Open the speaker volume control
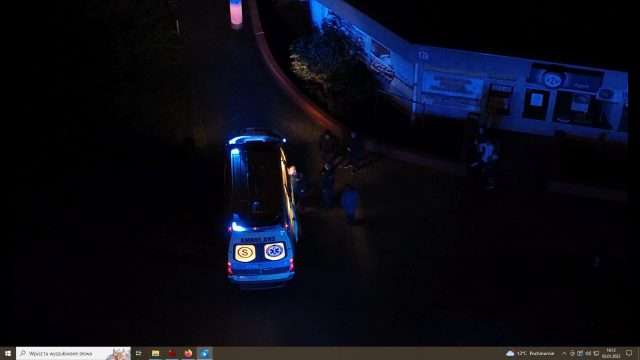 (588, 353)
